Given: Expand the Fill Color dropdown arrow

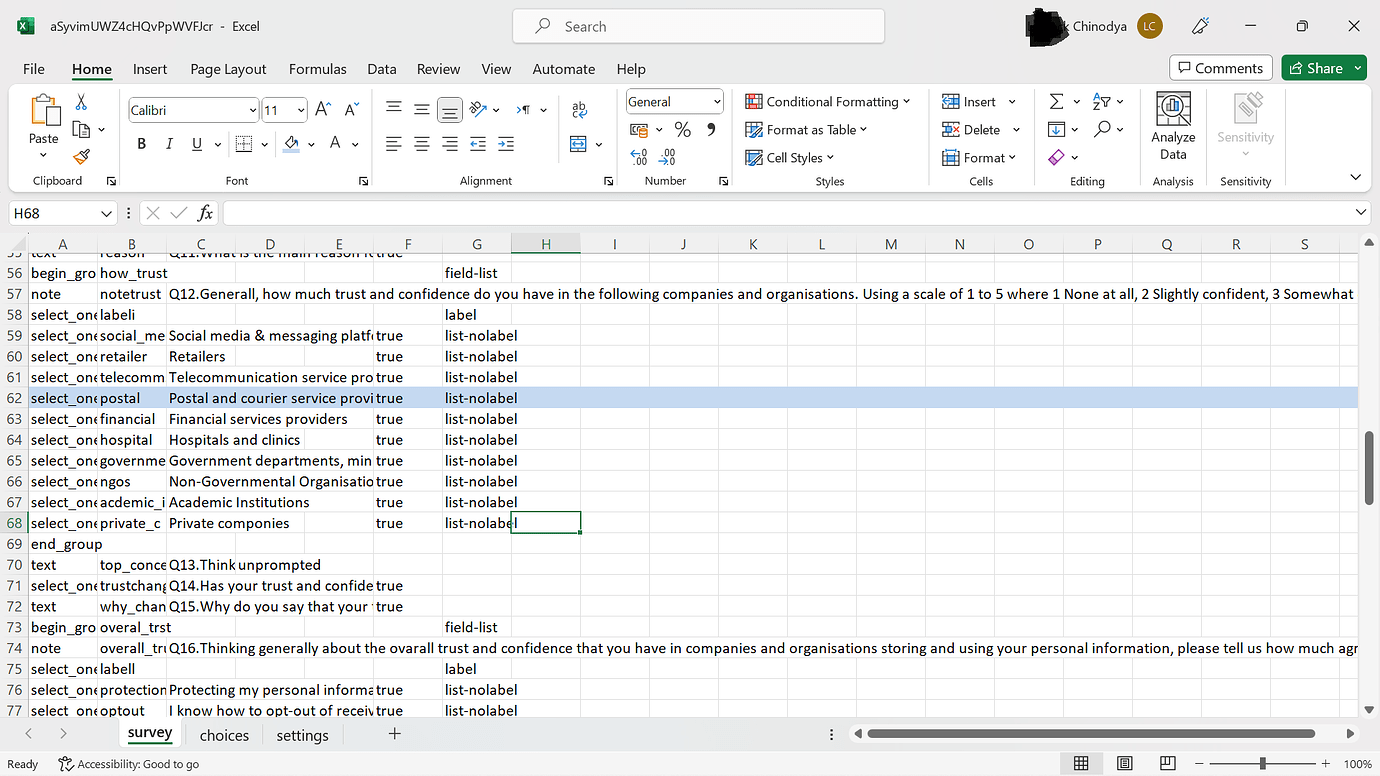Looking at the screenshot, I should point(312,144).
